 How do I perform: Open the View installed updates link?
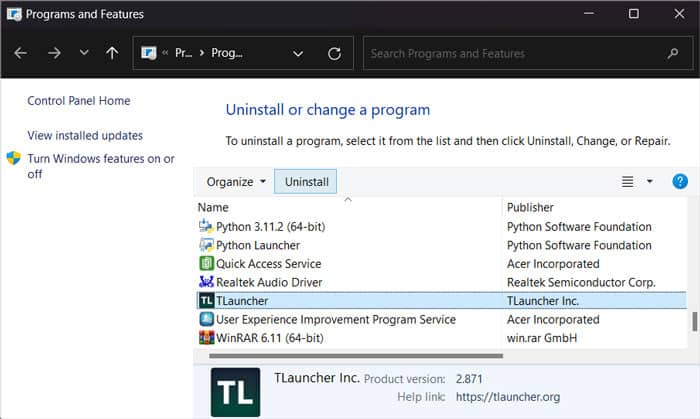point(85,136)
